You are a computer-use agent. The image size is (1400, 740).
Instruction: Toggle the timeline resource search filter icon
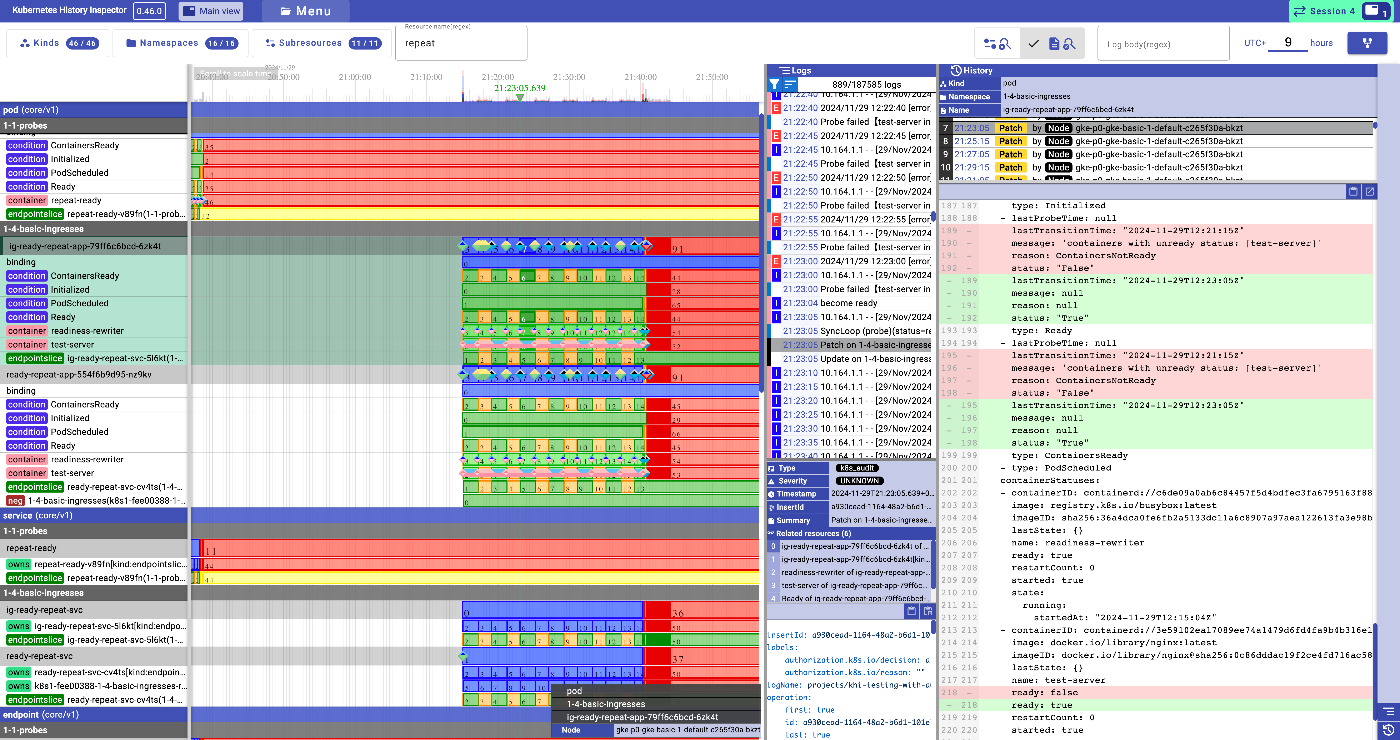tap(997, 44)
